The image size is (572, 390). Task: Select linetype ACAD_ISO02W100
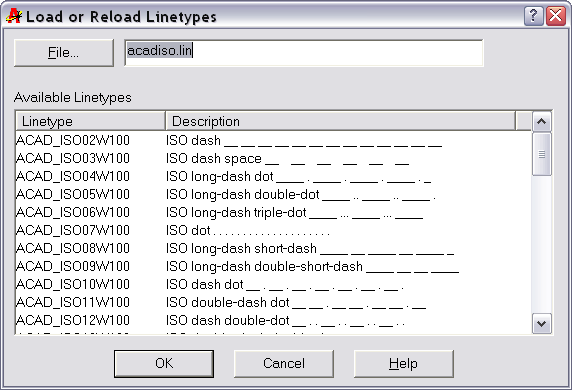coord(73,140)
